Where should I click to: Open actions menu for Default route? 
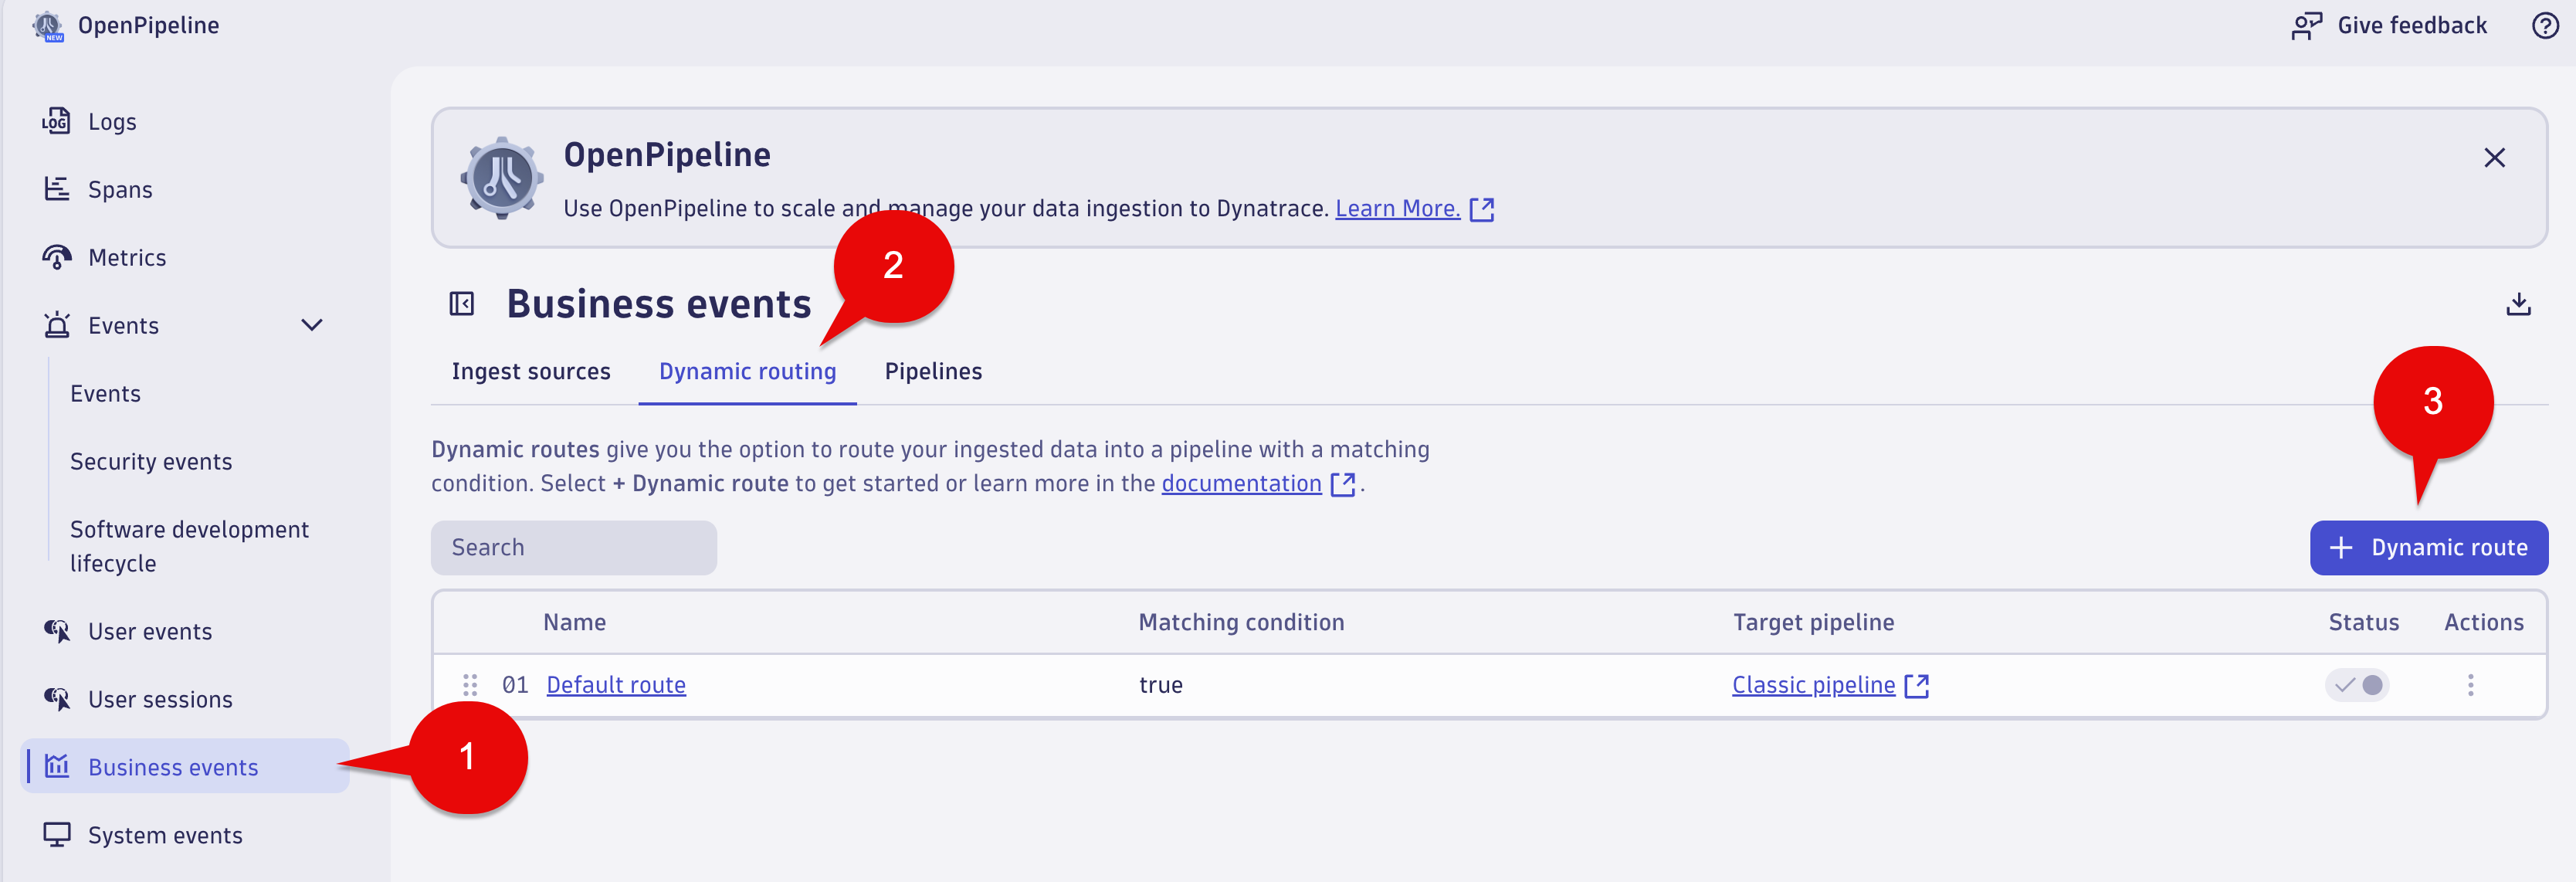coord(2470,685)
